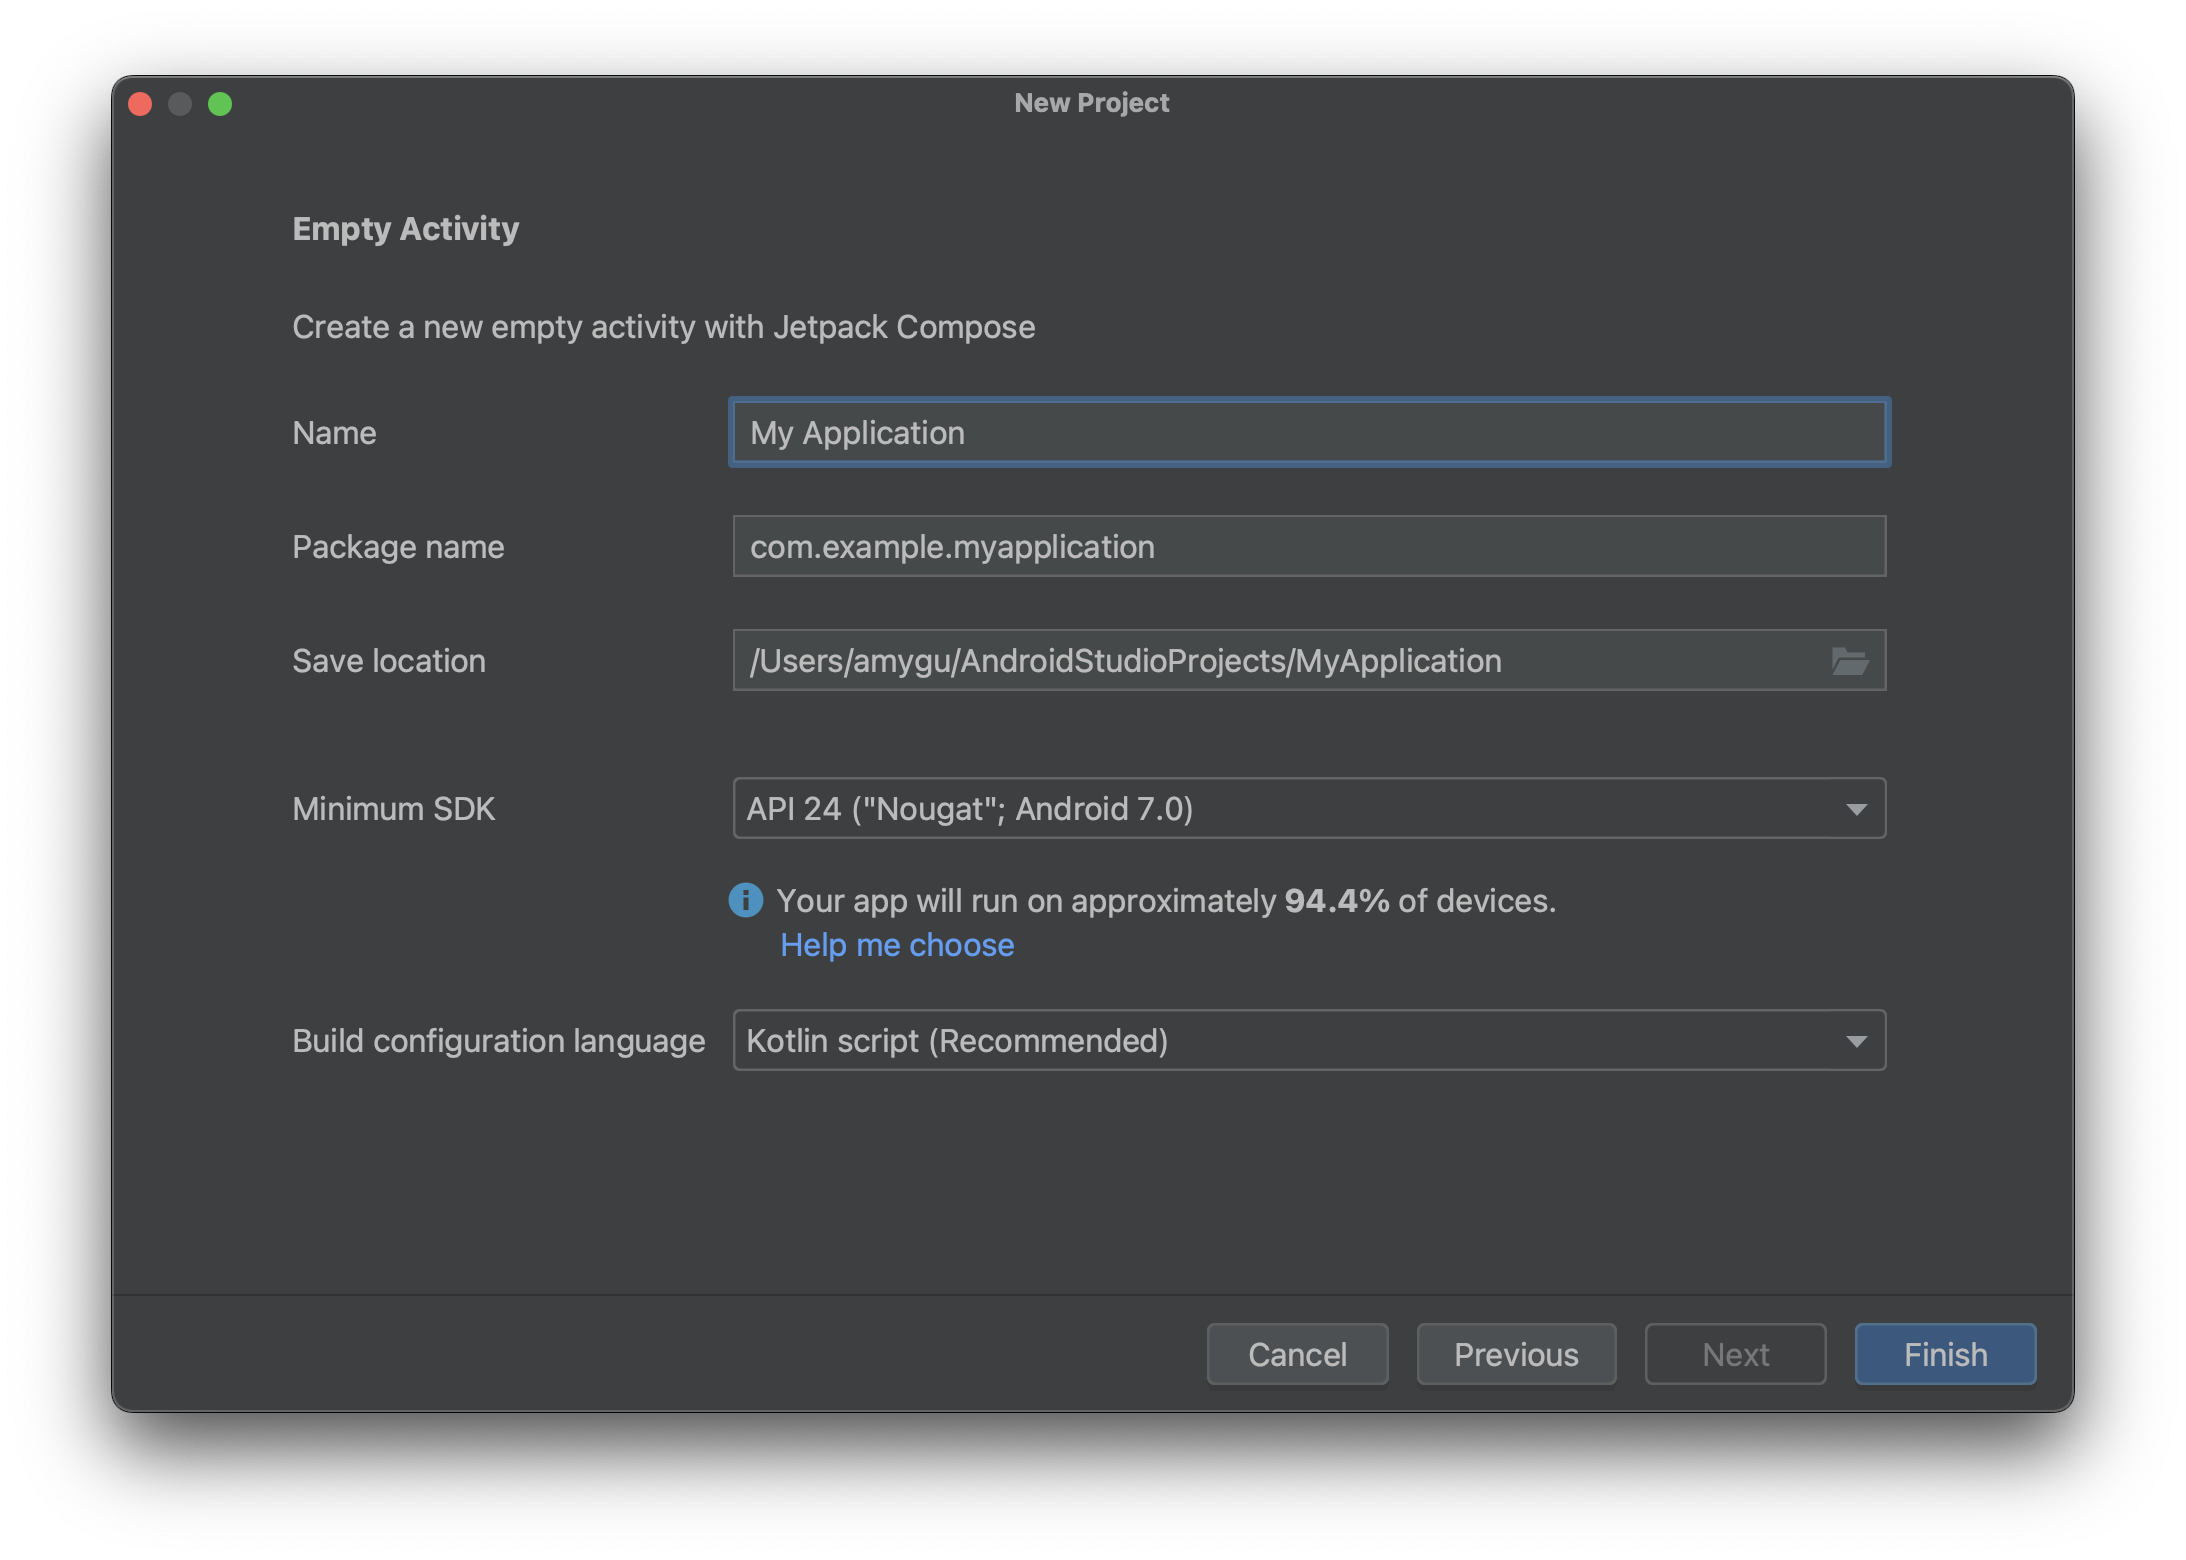This screenshot has height=1560, width=2186.
Task: Click the dropdown arrow for Build configuration language
Action: (x=1857, y=1038)
